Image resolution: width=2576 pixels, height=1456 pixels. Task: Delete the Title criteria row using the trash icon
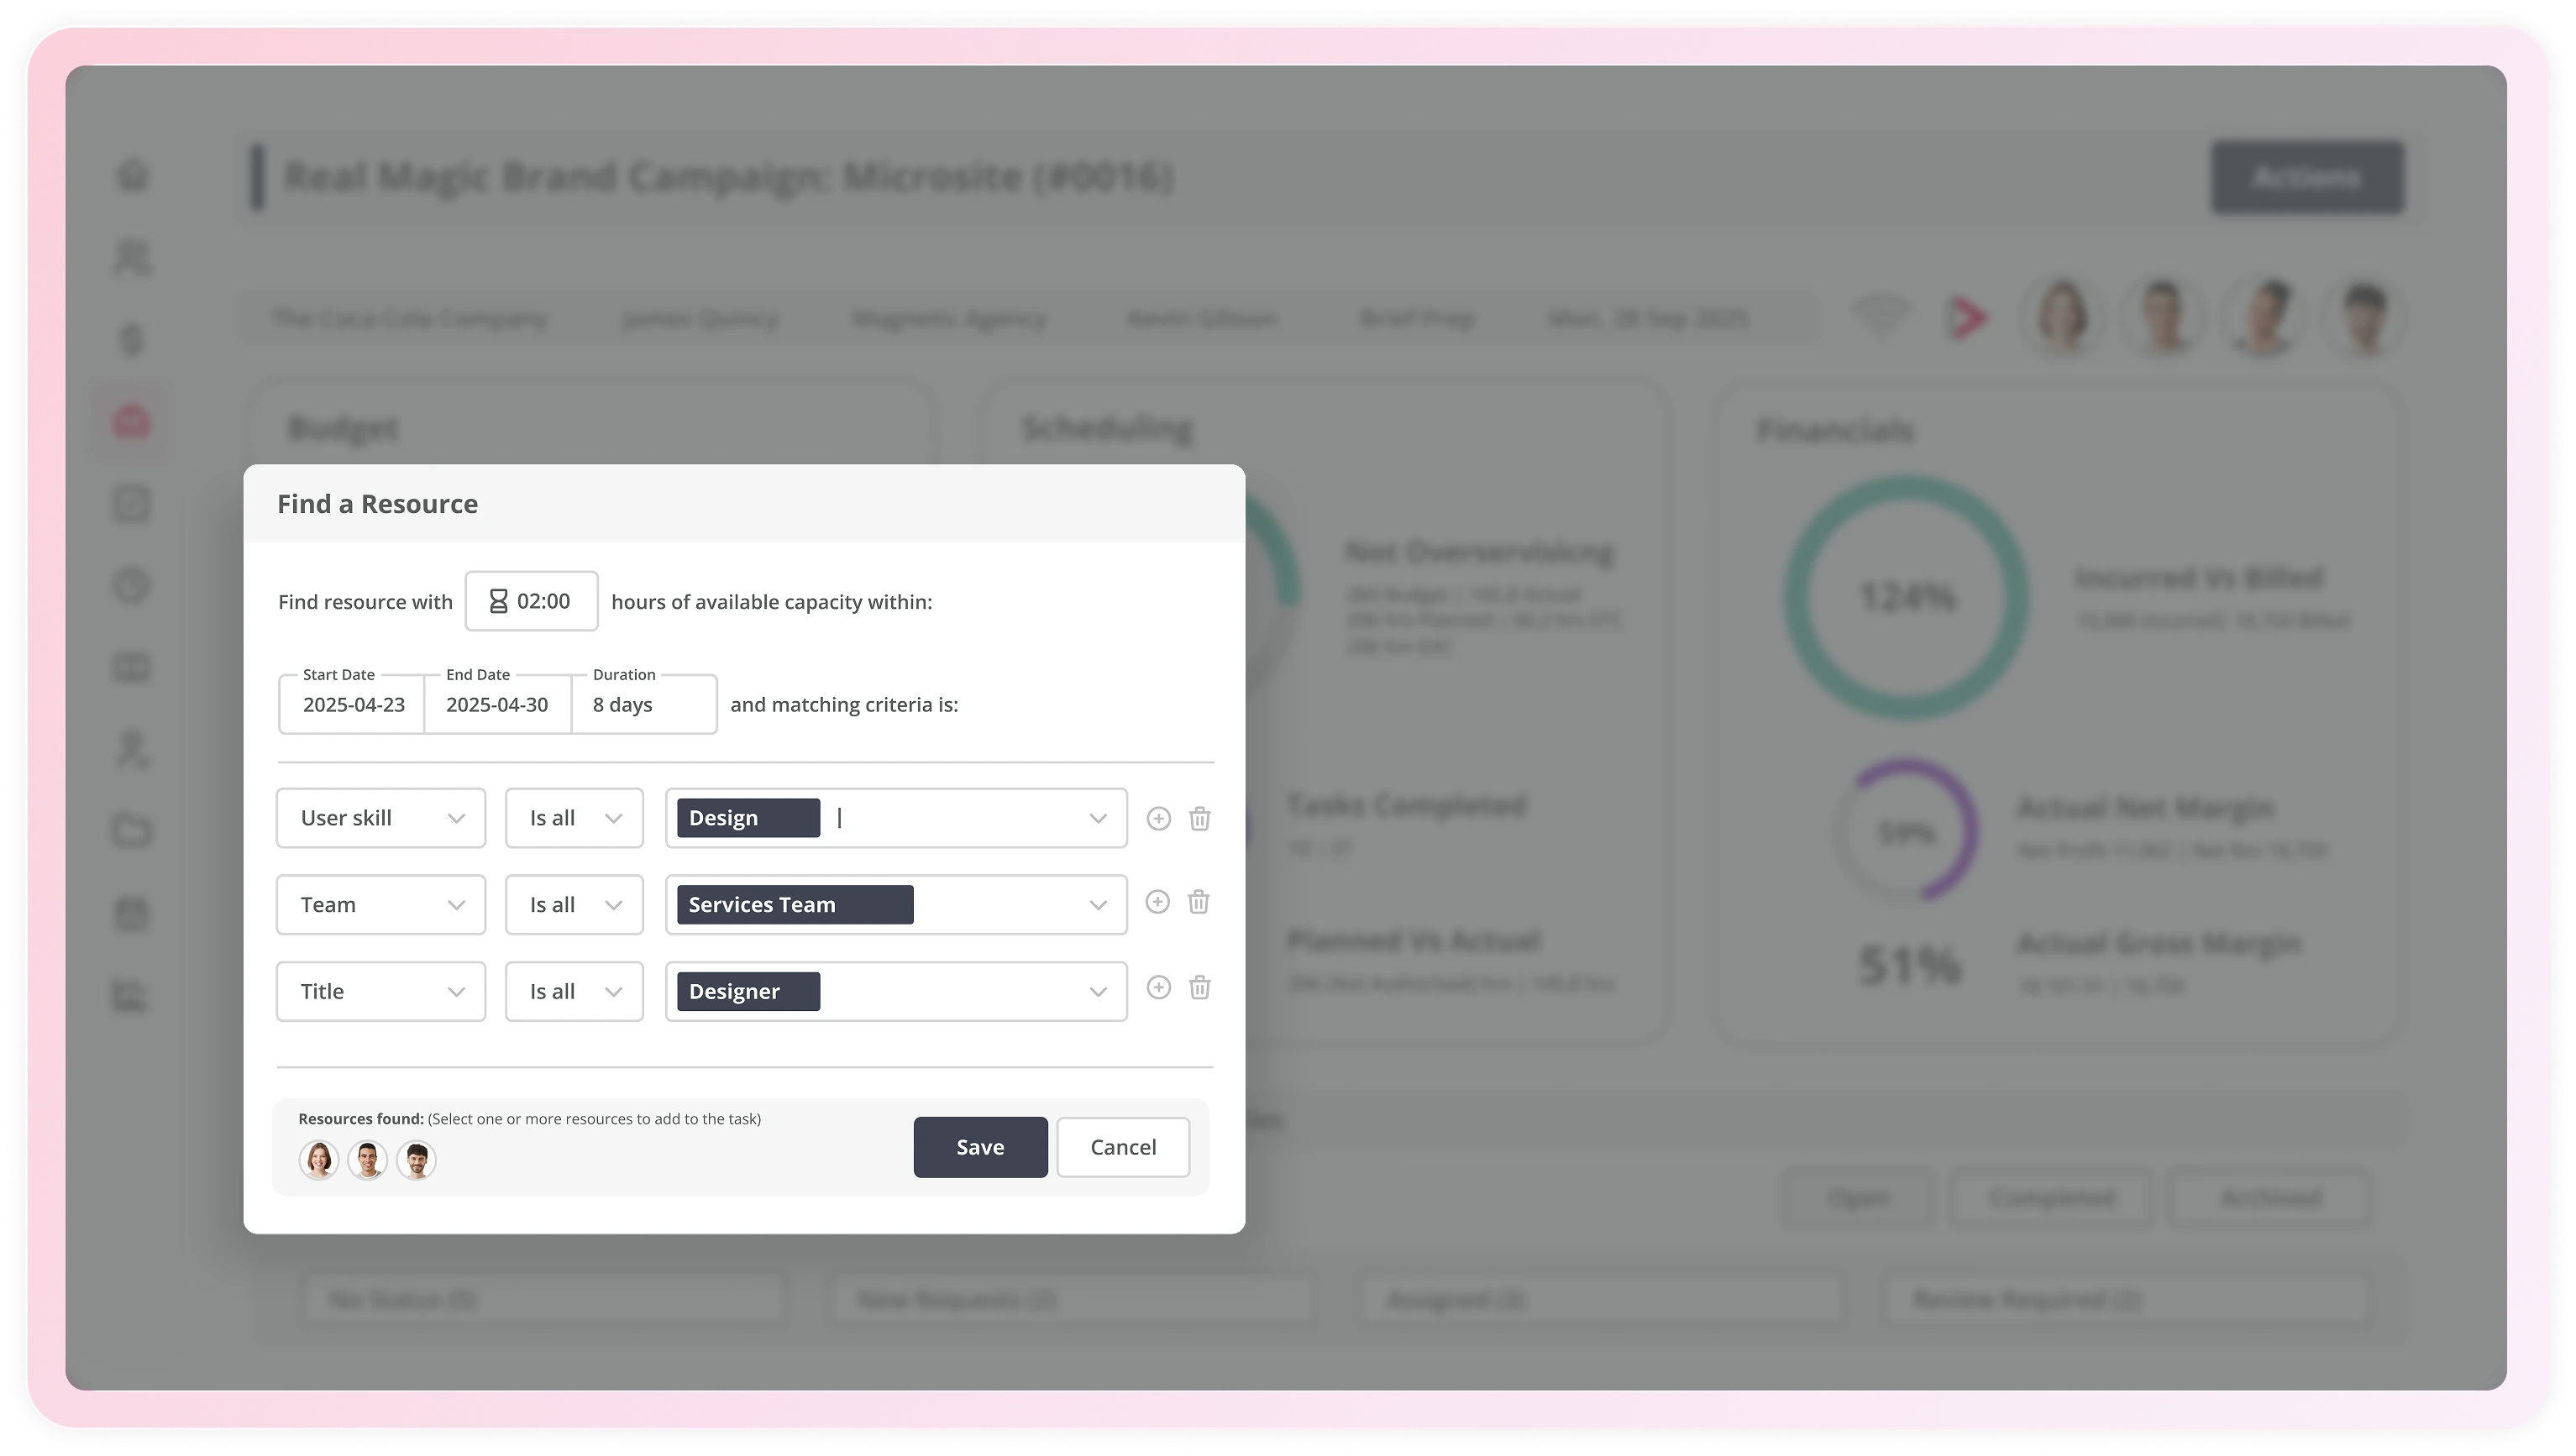tap(1199, 988)
